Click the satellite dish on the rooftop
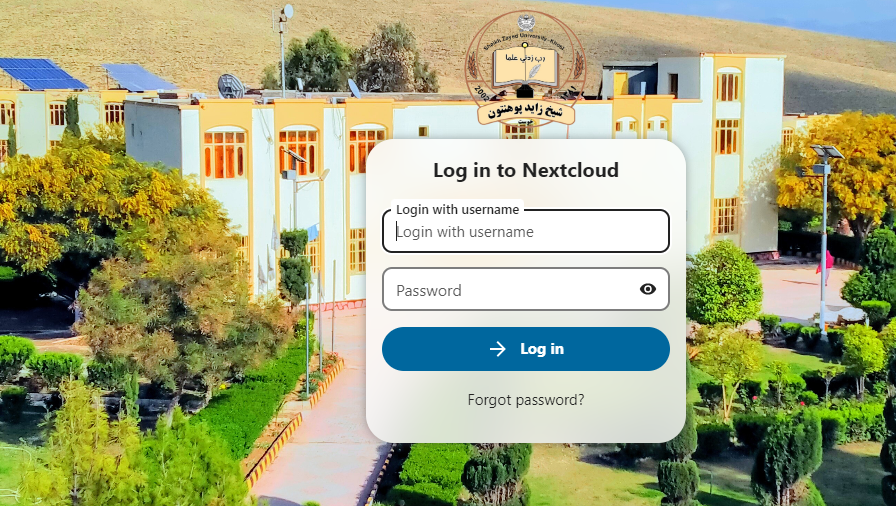Image resolution: width=896 pixels, height=506 pixels. (231, 86)
